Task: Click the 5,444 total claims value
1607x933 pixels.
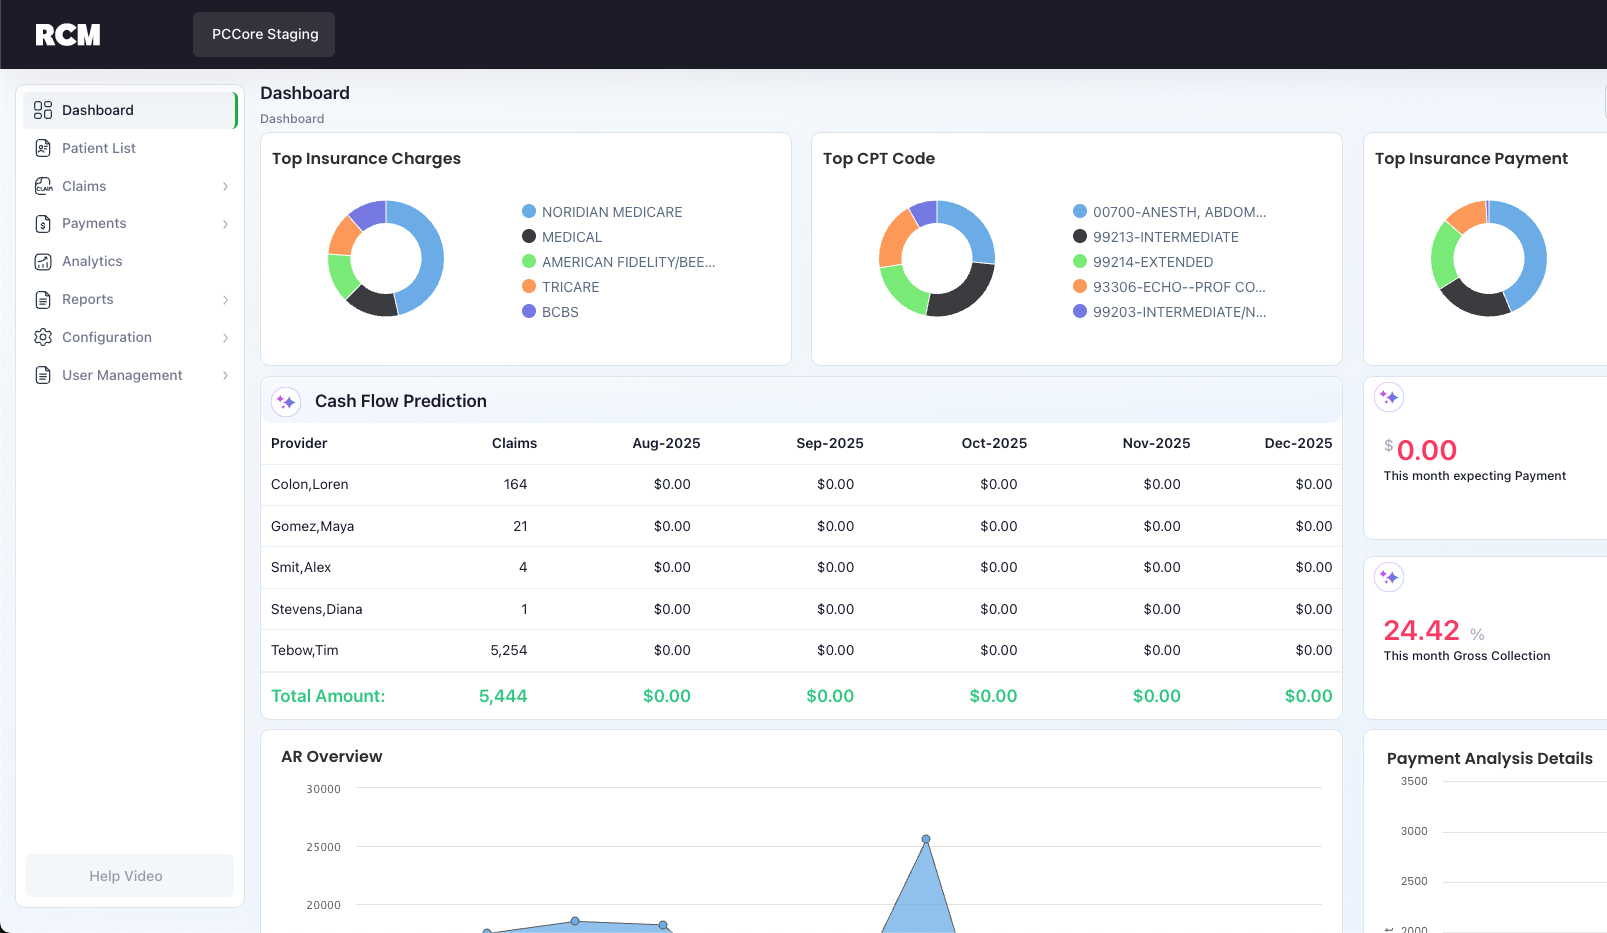Action: pyautogui.click(x=503, y=696)
